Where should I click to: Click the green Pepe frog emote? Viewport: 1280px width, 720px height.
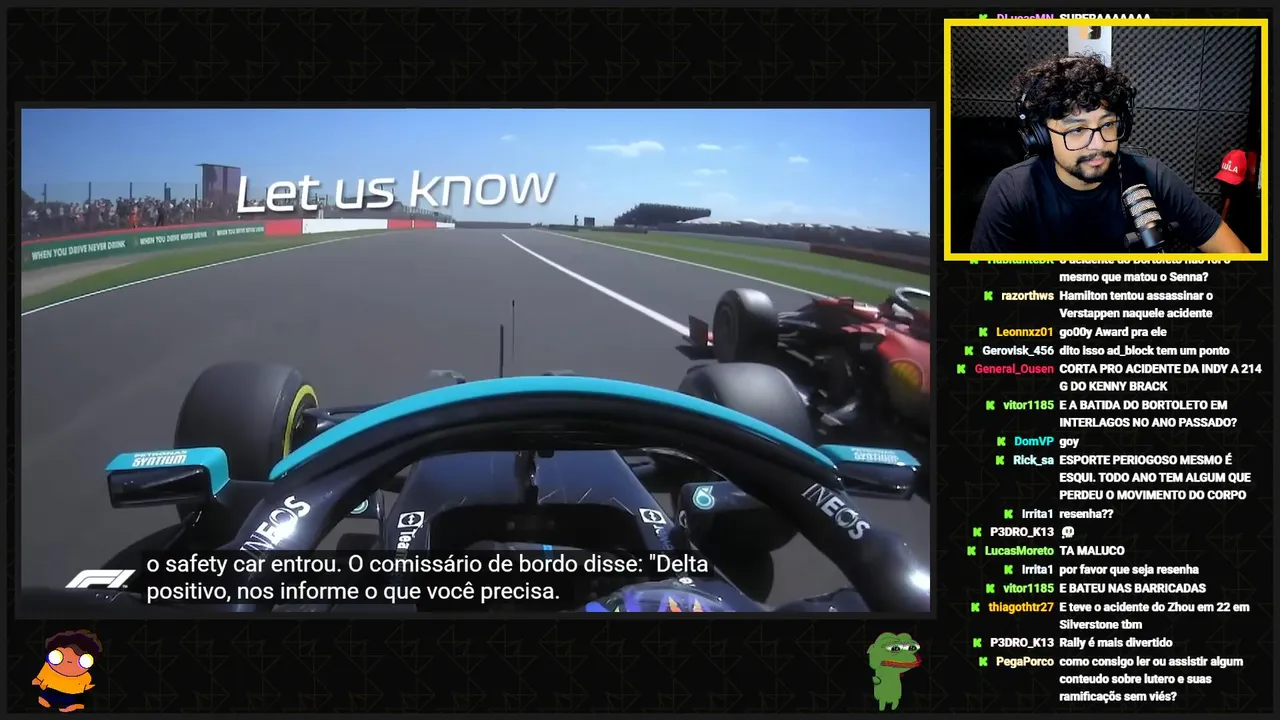point(893,670)
